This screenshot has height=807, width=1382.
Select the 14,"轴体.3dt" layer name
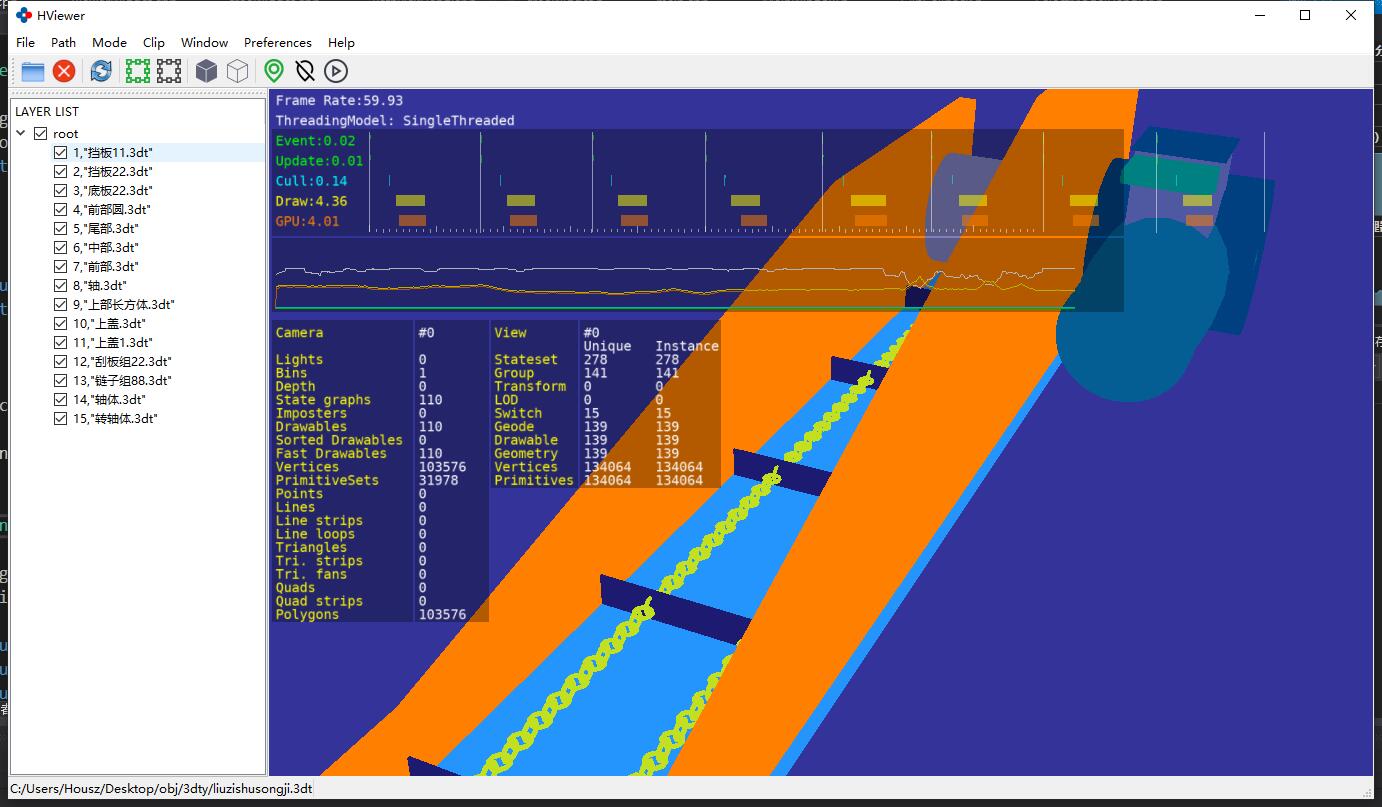(x=109, y=399)
